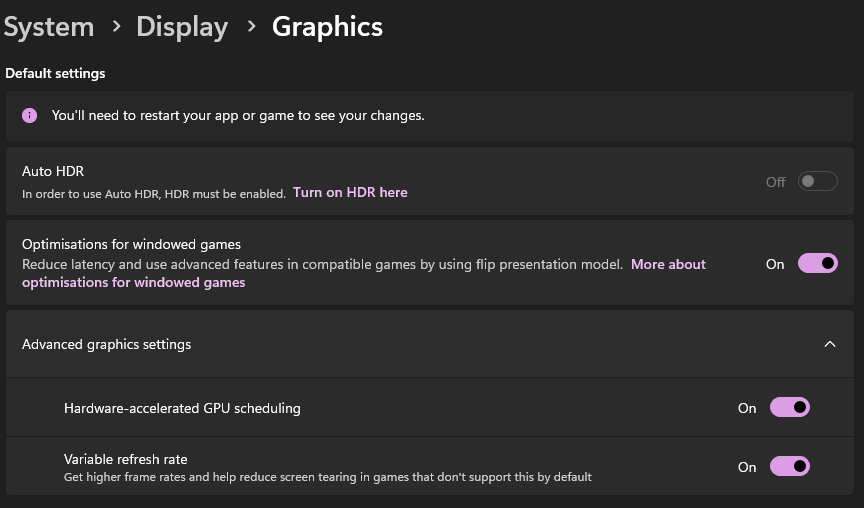The width and height of the screenshot is (864, 508).
Task: Click the Advanced graphics settings header label
Action: click(106, 344)
